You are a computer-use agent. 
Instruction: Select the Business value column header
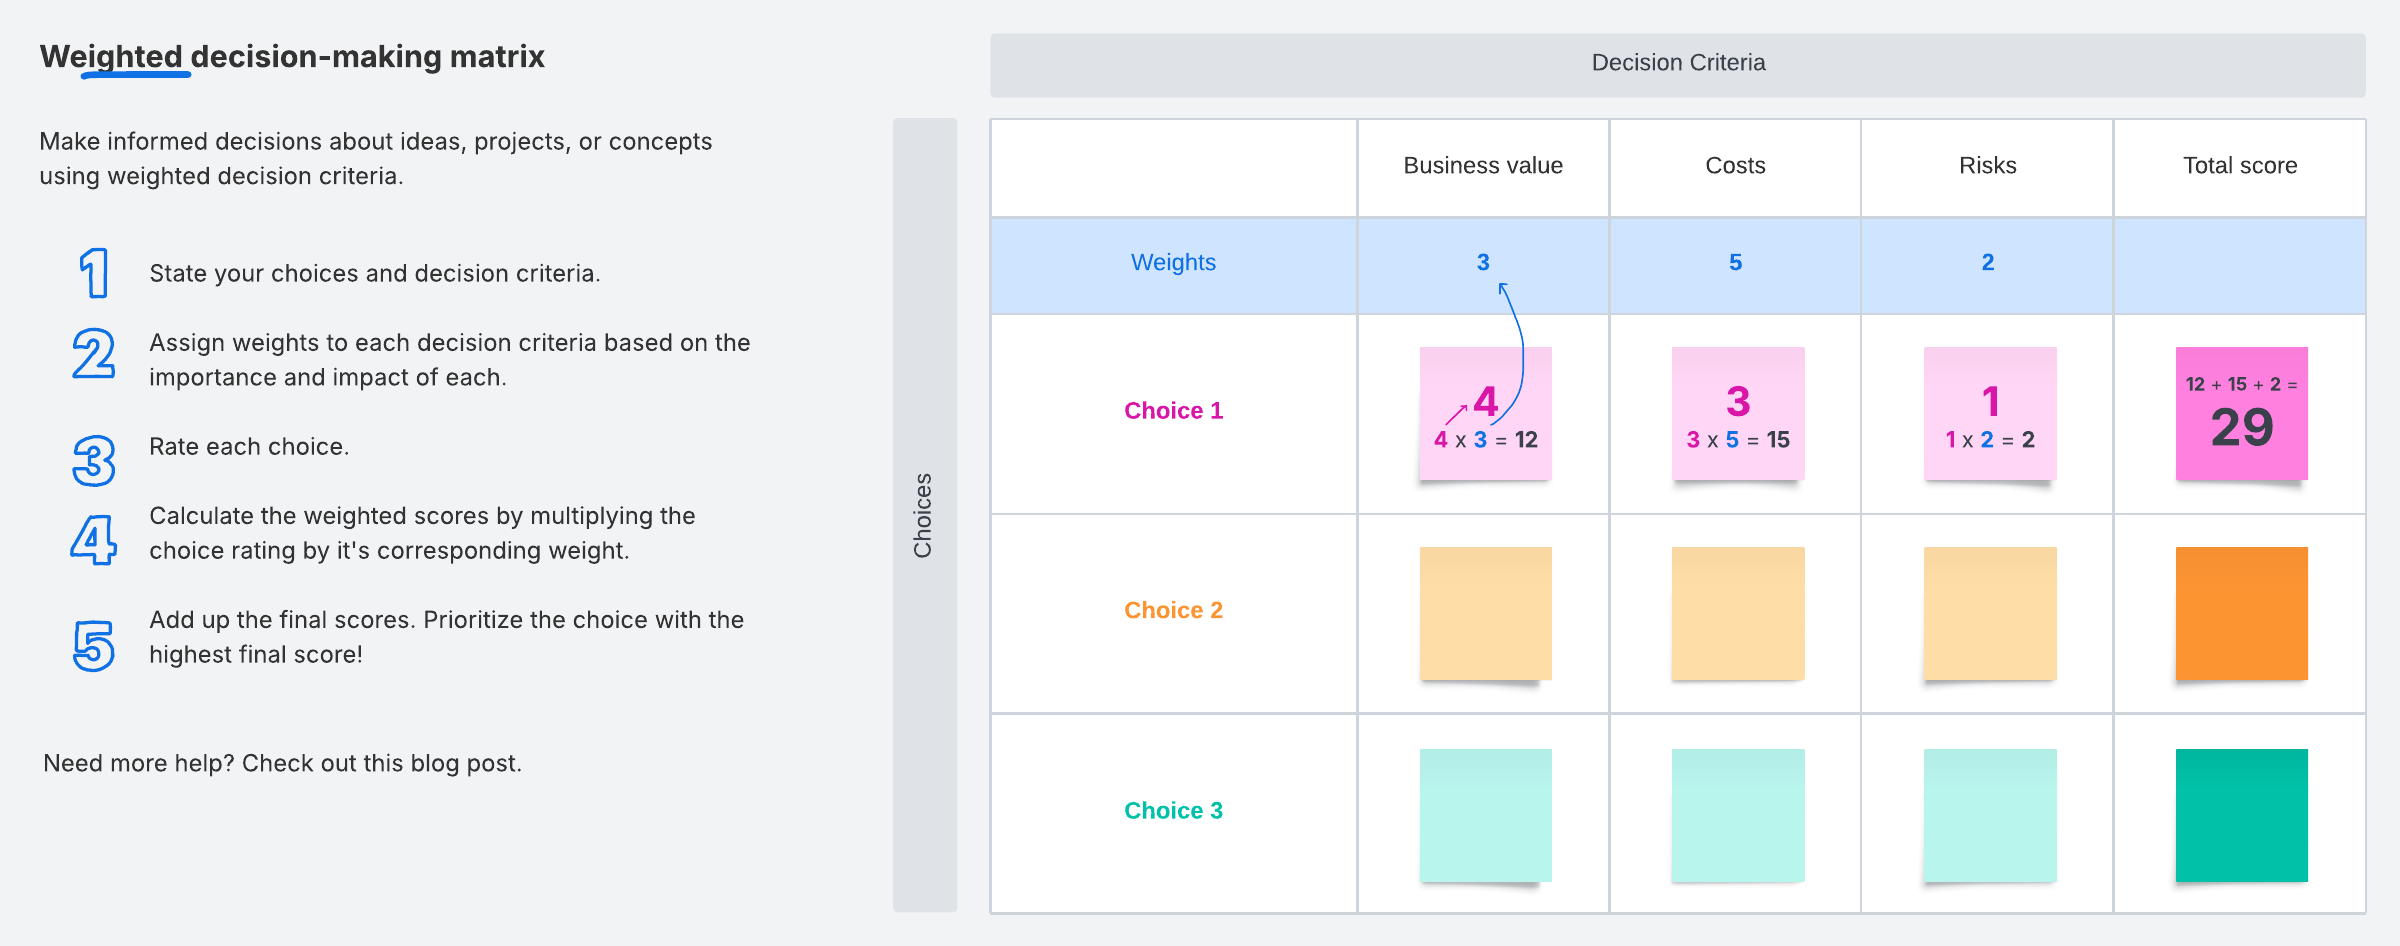pyautogui.click(x=1482, y=166)
